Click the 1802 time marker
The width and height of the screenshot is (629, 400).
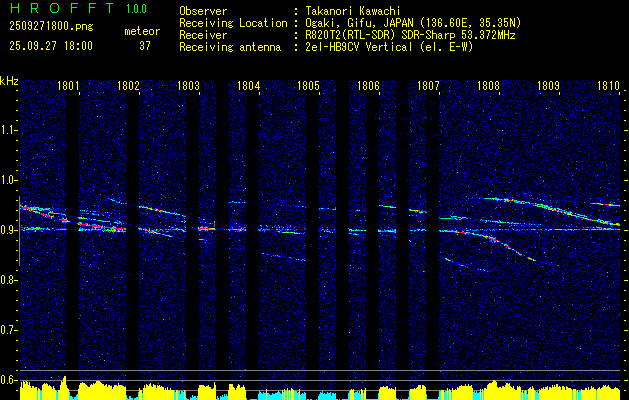[128, 86]
